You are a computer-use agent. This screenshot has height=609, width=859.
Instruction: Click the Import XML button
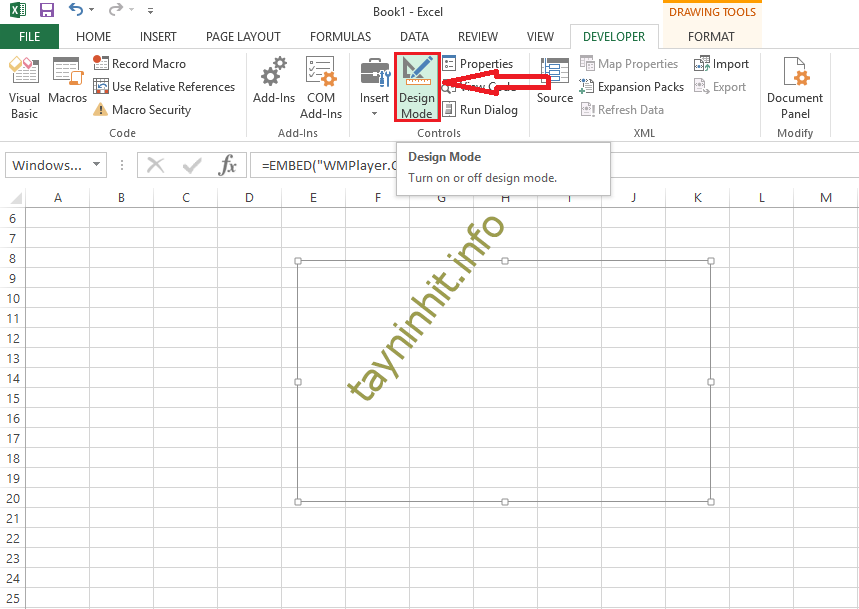(721, 64)
